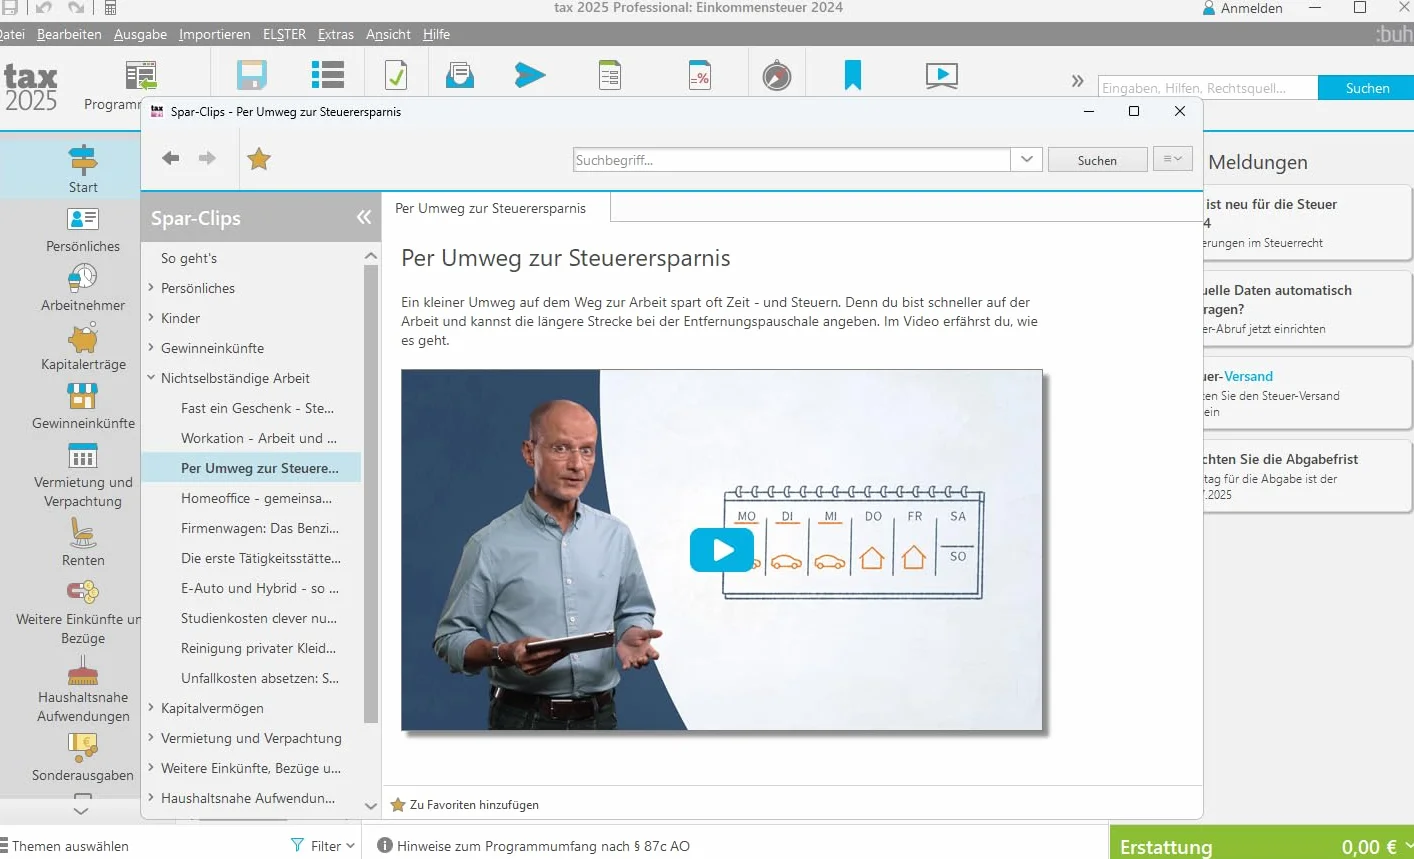The height and width of the screenshot is (859, 1414).
Task: Open Vermietung und Verpachtung building icon
Action: (83, 456)
